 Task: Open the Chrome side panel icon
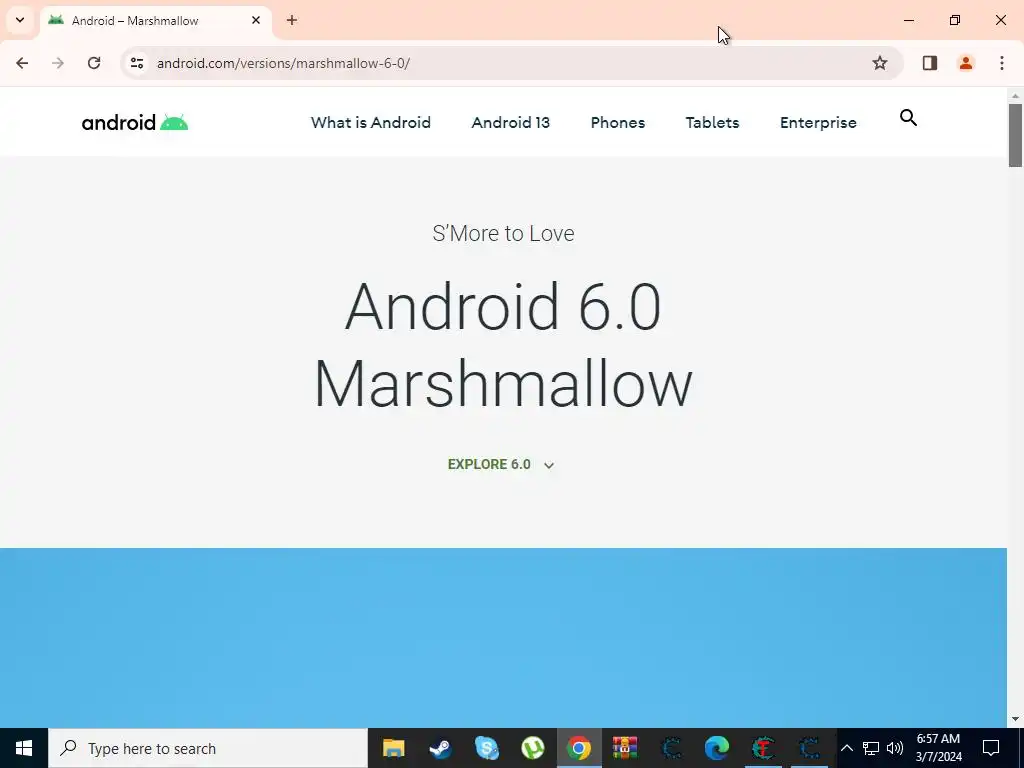pyautogui.click(x=930, y=63)
